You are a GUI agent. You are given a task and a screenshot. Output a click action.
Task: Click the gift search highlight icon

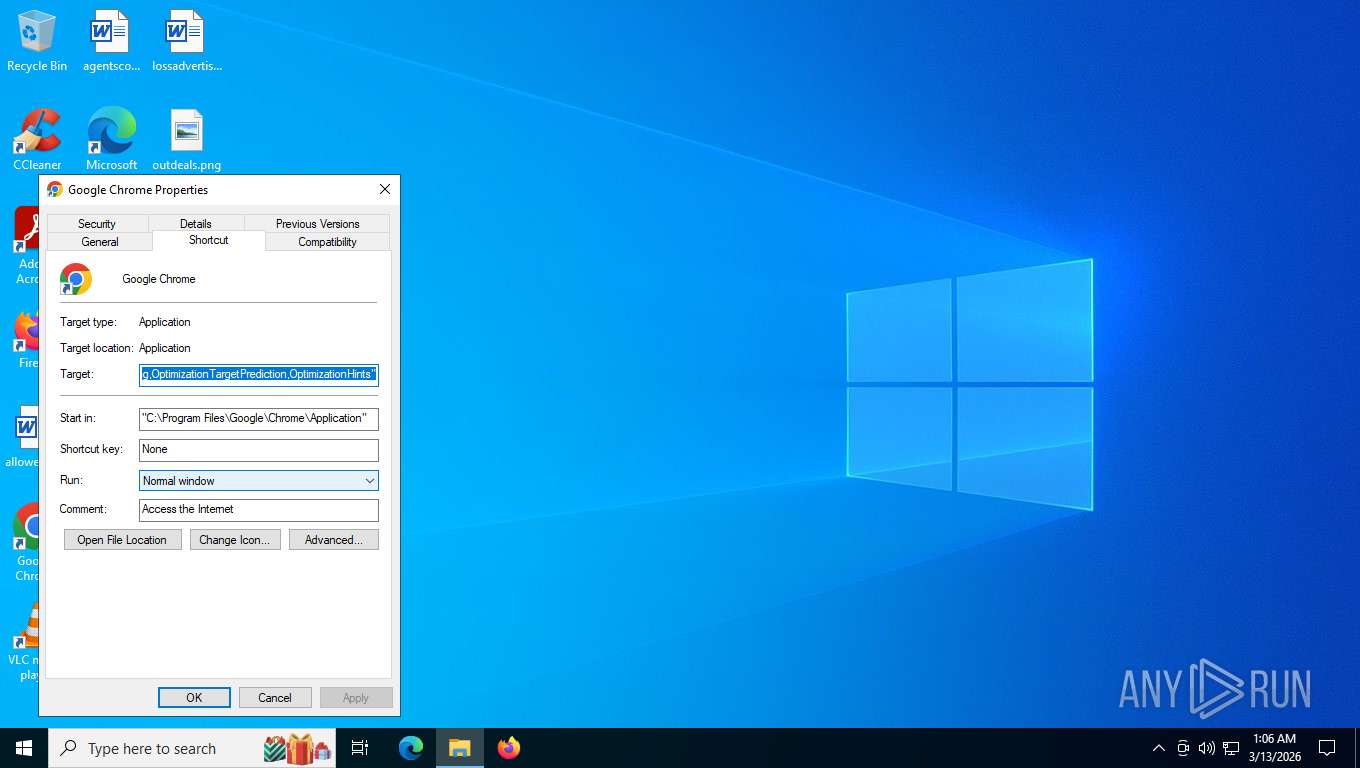[x=298, y=748]
